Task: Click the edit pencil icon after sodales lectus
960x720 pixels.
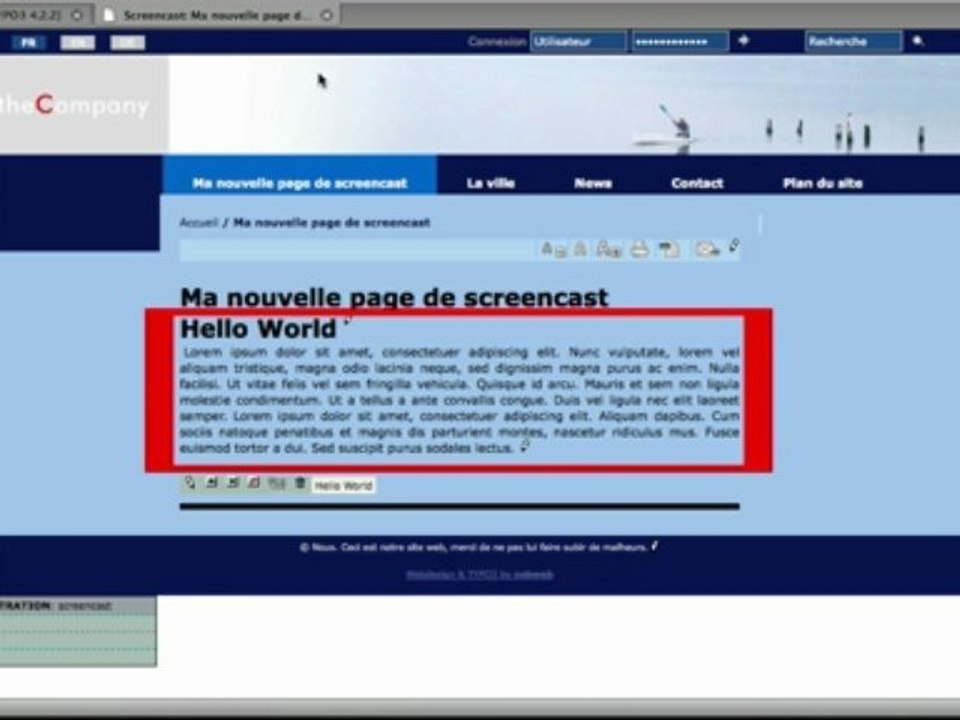Action: click(525, 446)
